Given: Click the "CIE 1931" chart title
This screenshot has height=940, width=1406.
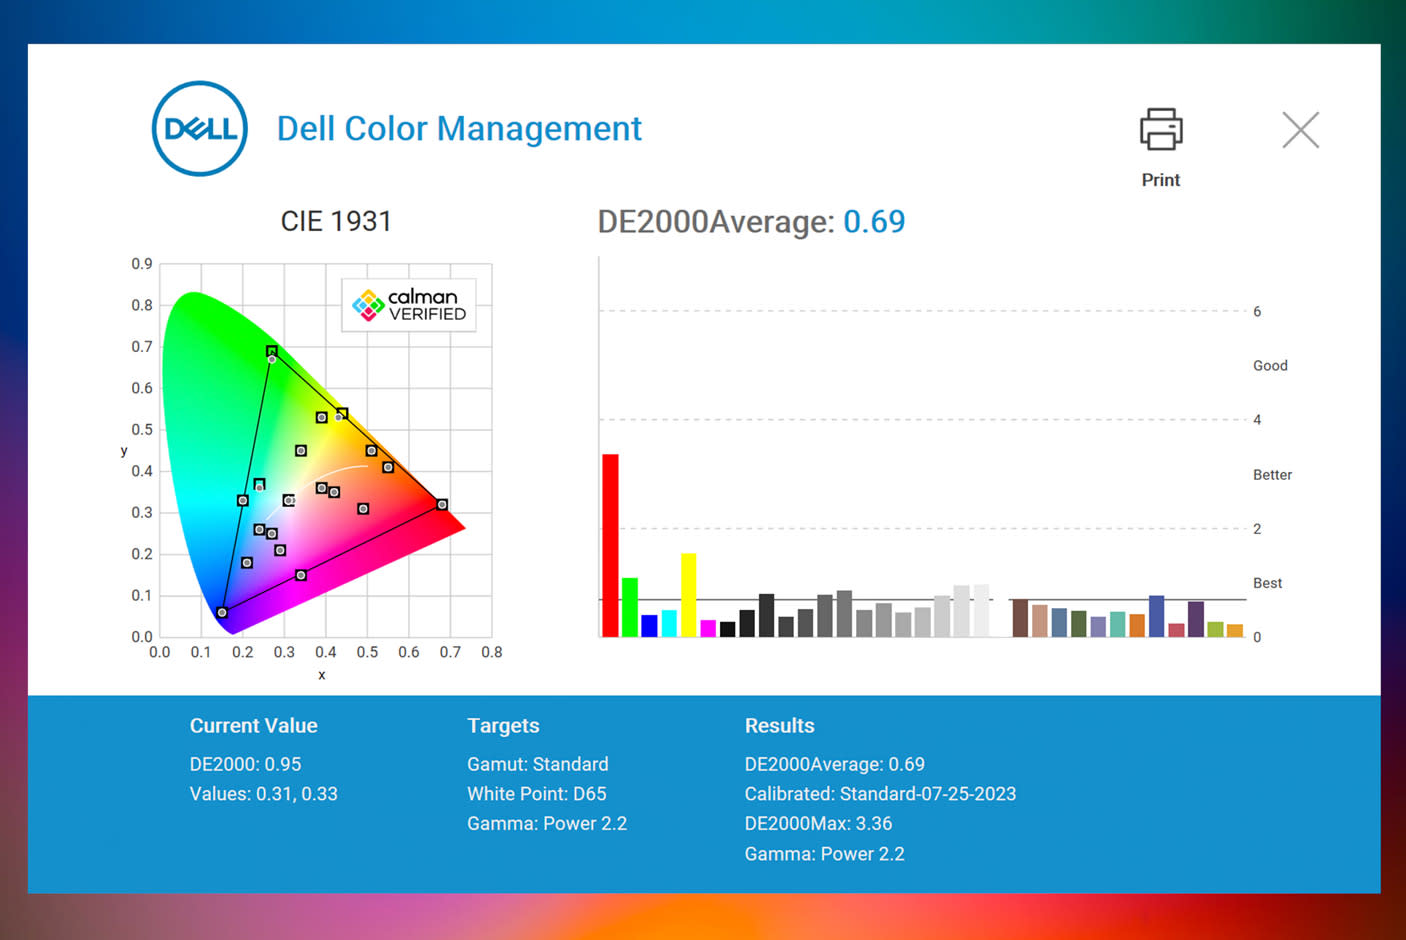Looking at the screenshot, I should point(336,221).
